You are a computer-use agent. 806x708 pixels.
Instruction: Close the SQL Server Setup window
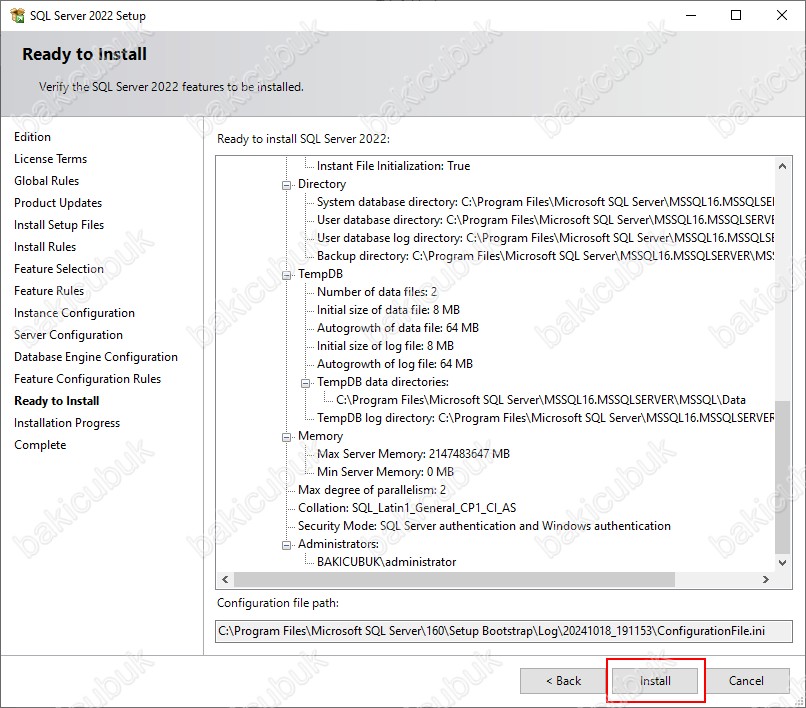tap(782, 15)
